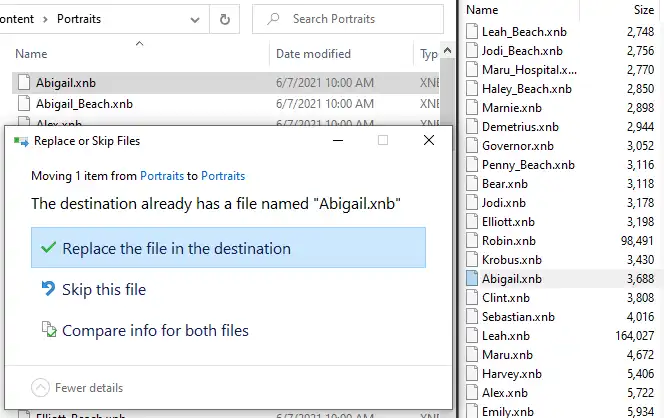This screenshot has width=664, height=418.
Task: Select the Krobus.xnb file icon
Action: 472,260
